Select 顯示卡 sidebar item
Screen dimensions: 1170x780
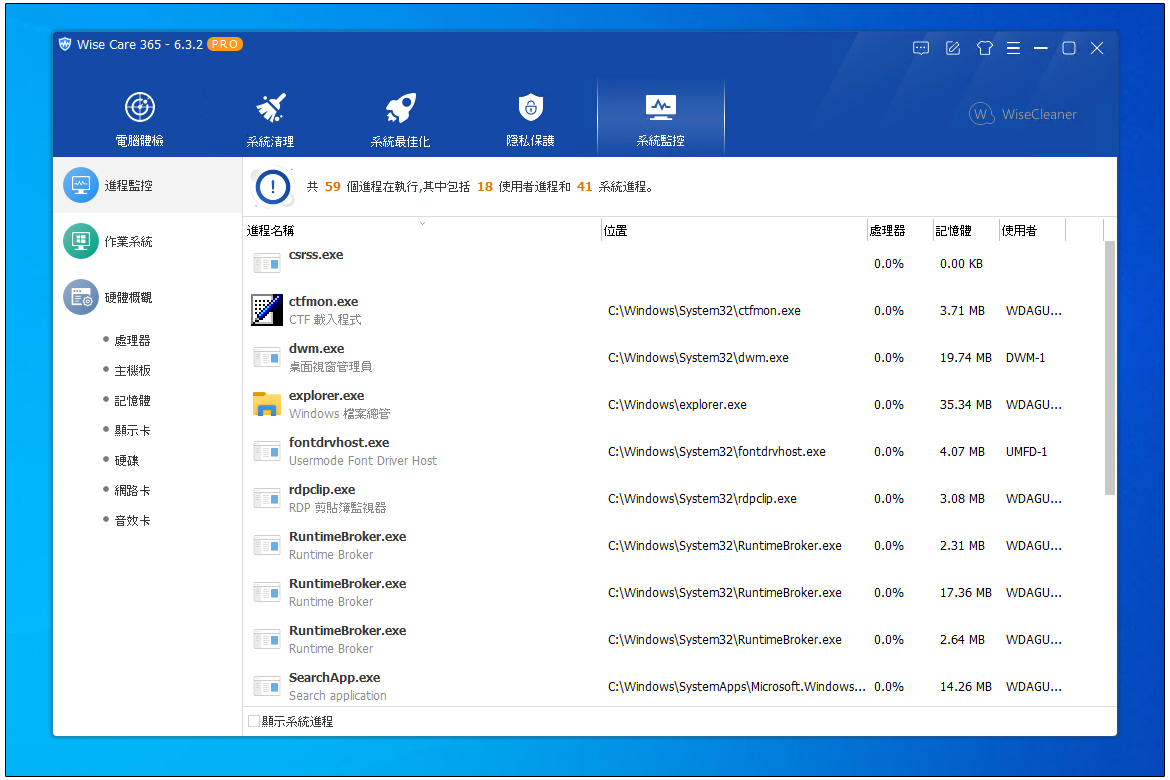tap(132, 430)
